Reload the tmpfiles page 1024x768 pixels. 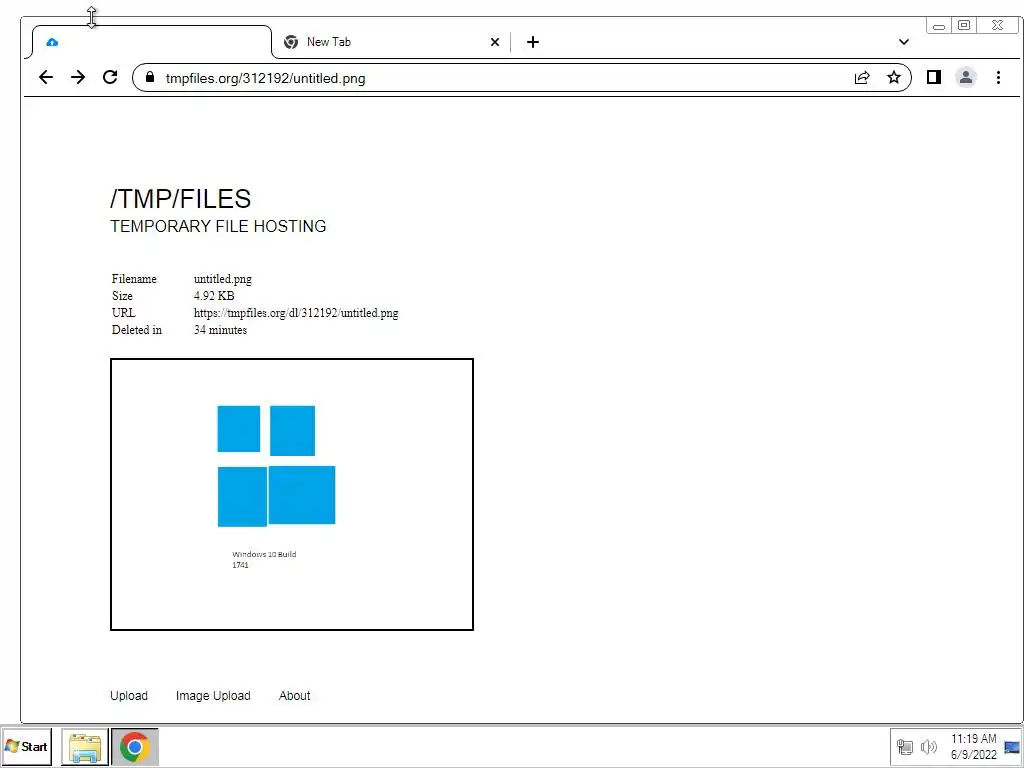(x=110, y=78)
